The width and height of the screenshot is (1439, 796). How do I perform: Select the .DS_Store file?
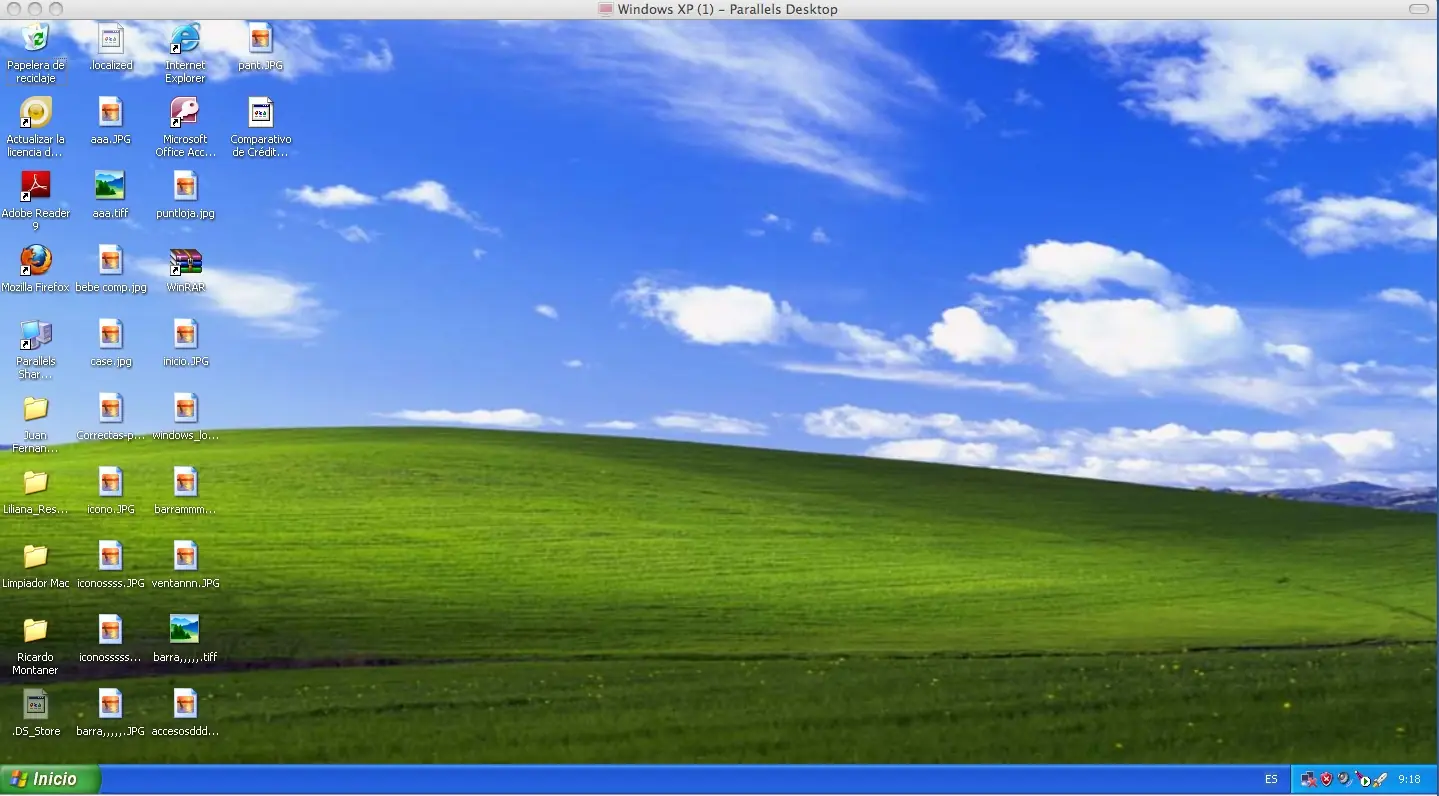coord(36,704)
